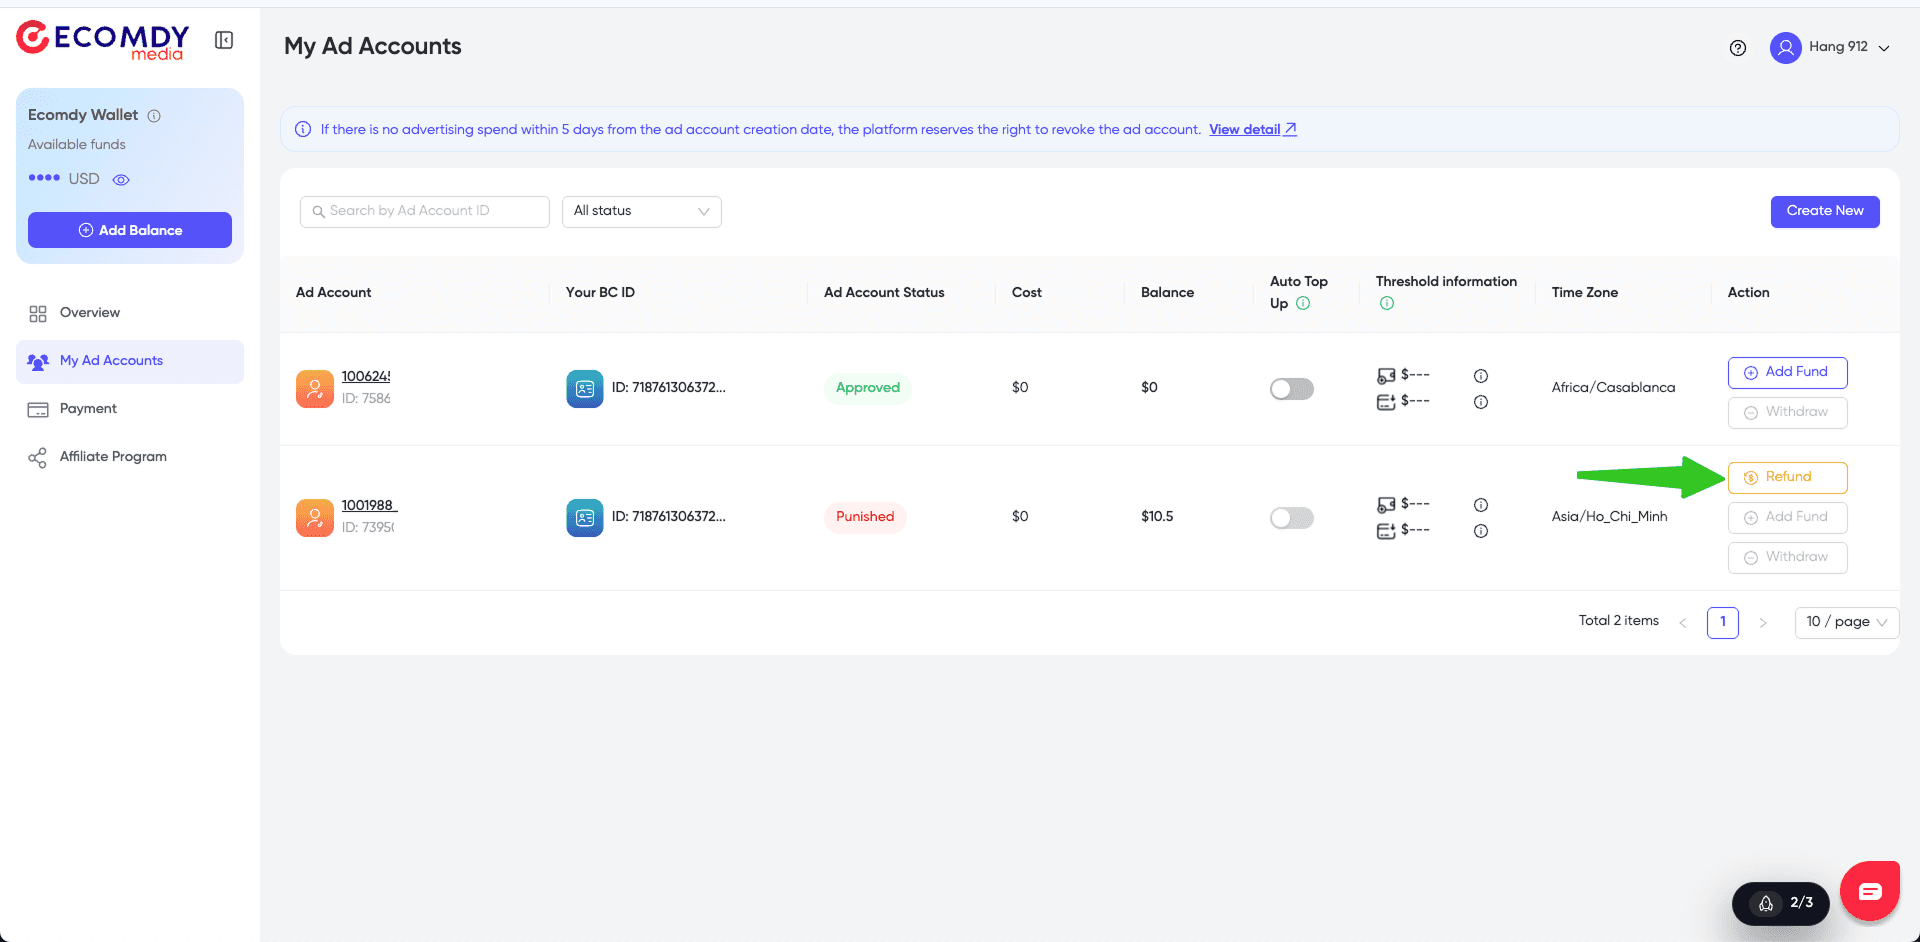Open the All status filter dropdown
This screenshot has width=1920, height=942.
pyautogui.click(x=641, y=211)
